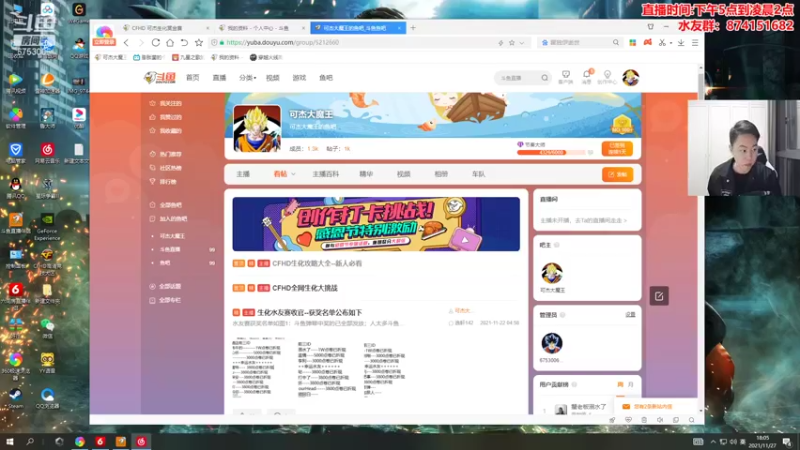The width and height of the screenshot is (800, 450).
Task: Open Windows Start menu
Action: pyautogui.click(x=9, y=441)
